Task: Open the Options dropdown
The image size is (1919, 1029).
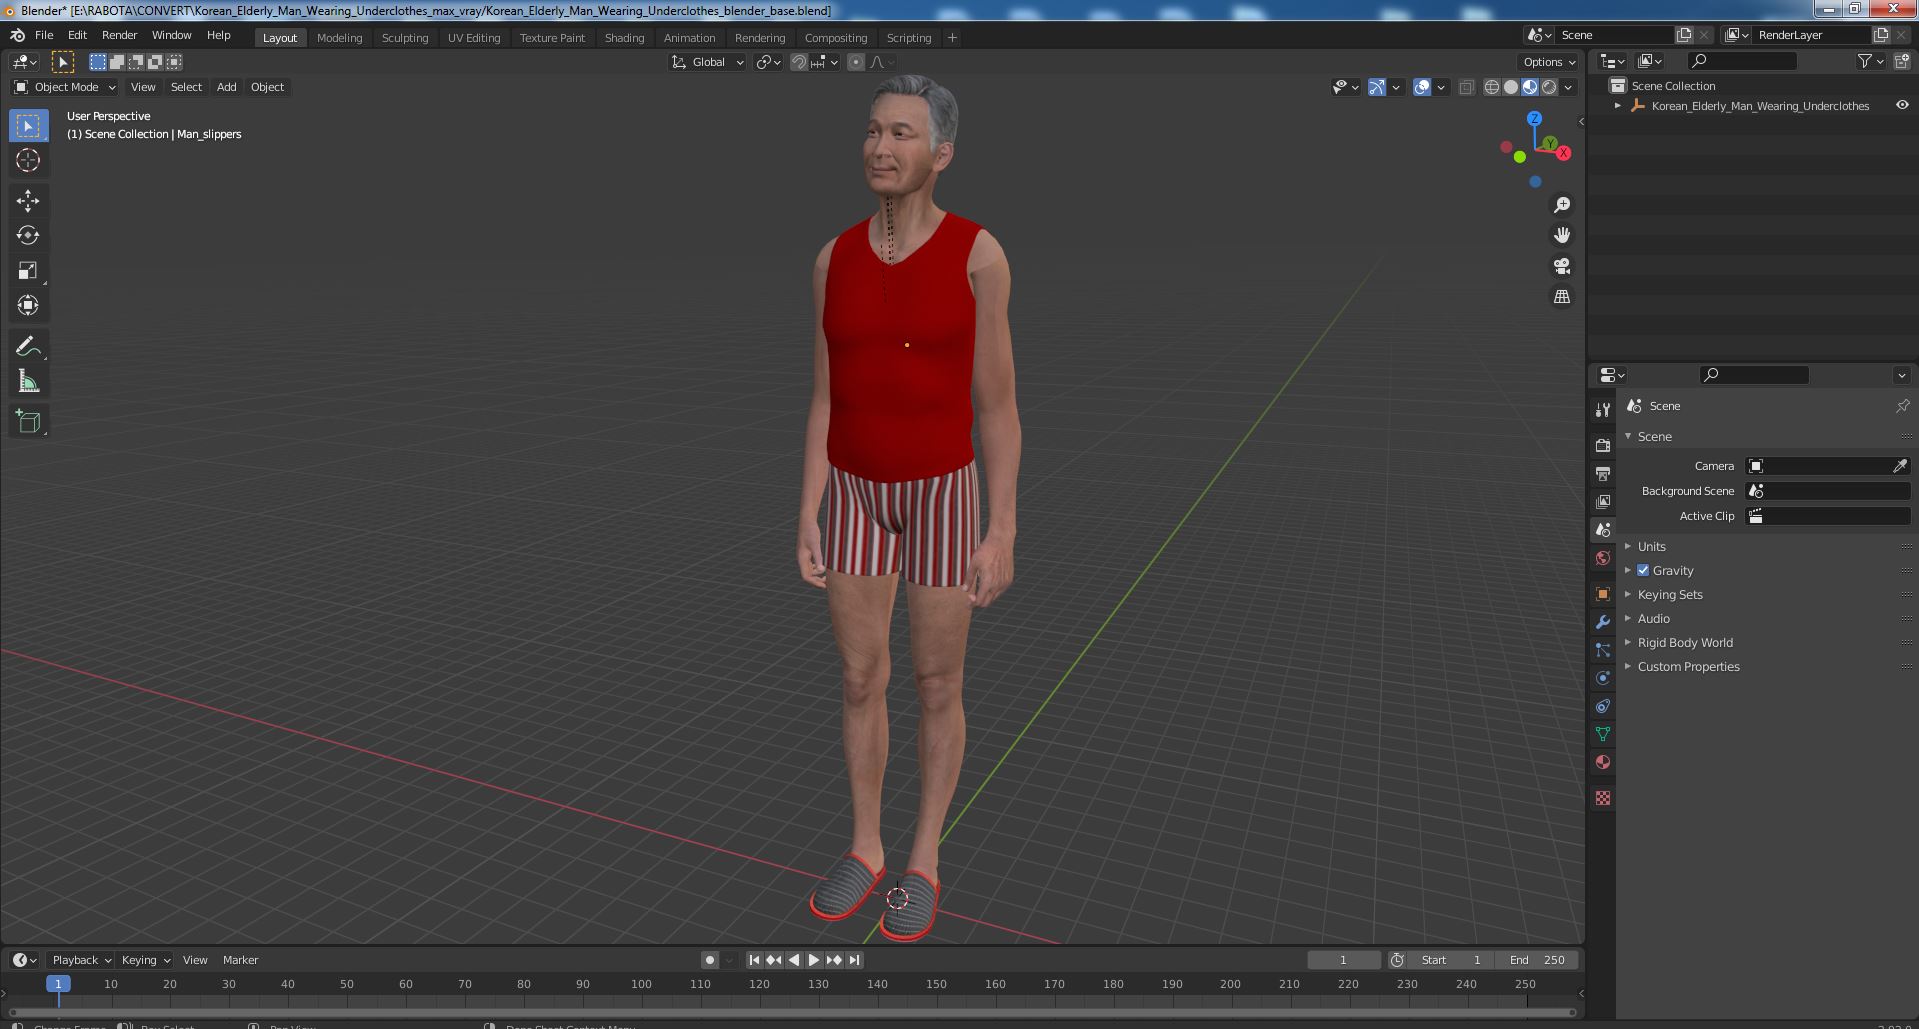Action: tap(1549, 62)
